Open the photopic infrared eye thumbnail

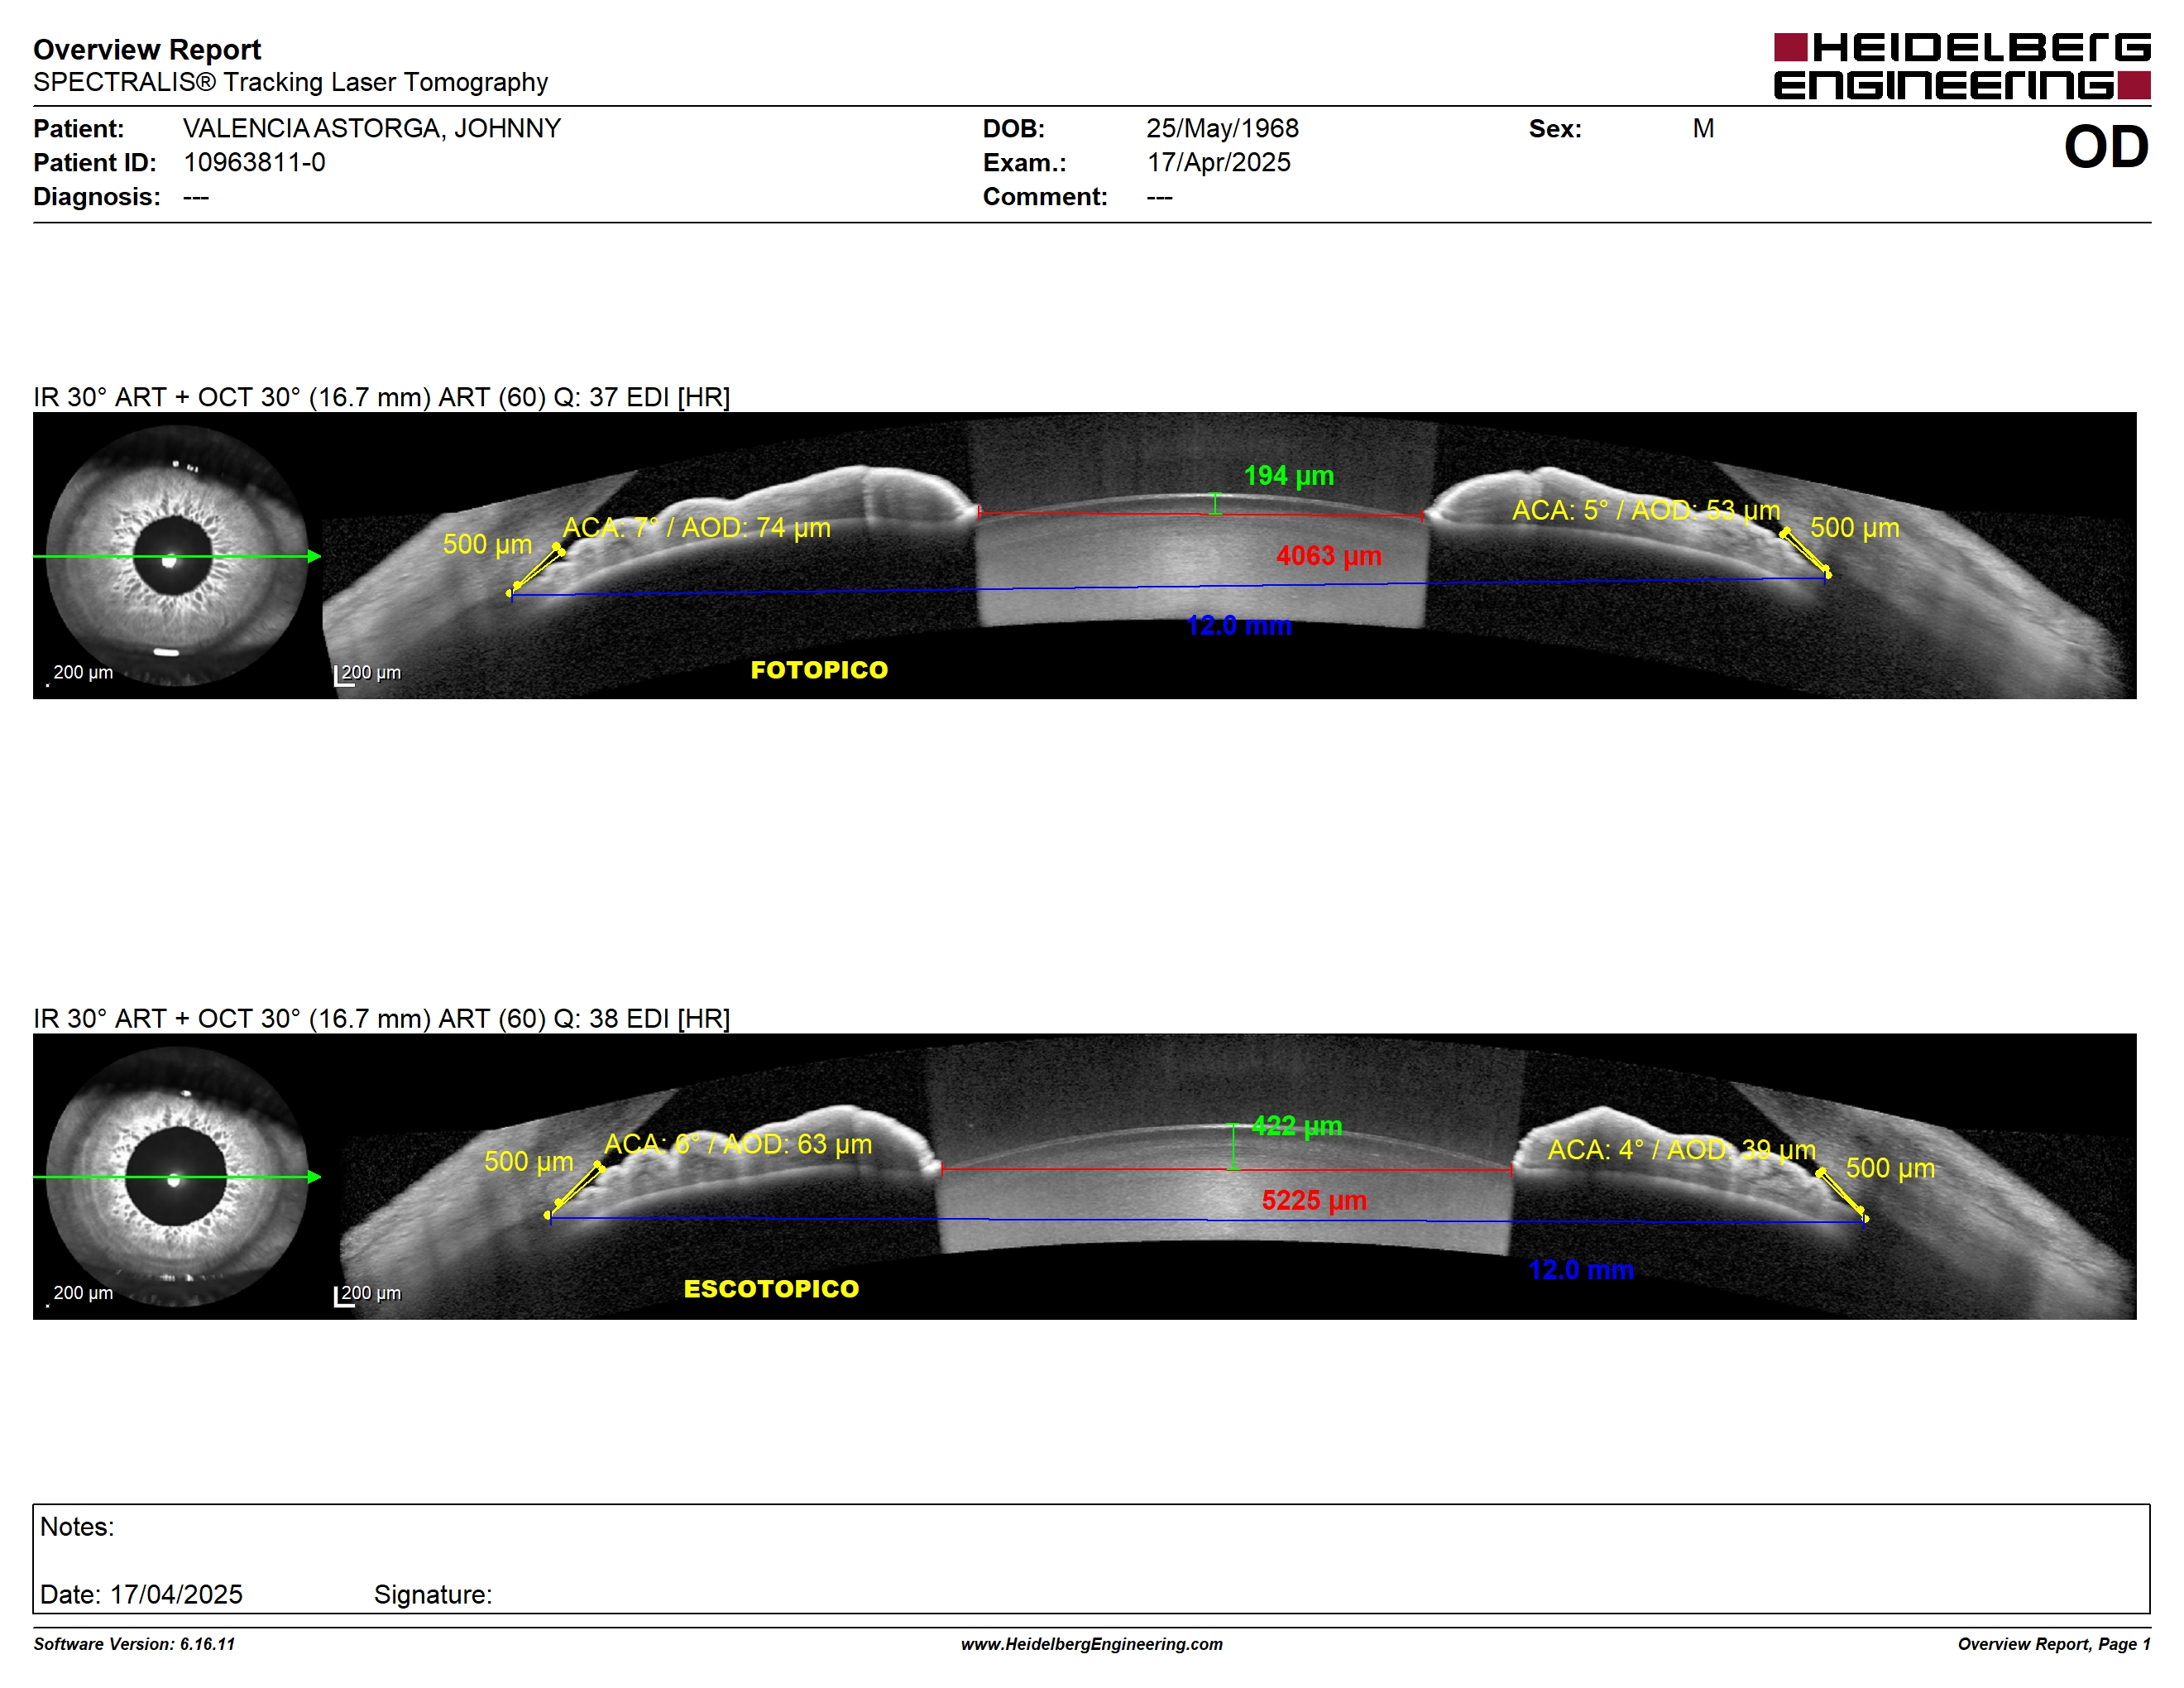[177, 555]
